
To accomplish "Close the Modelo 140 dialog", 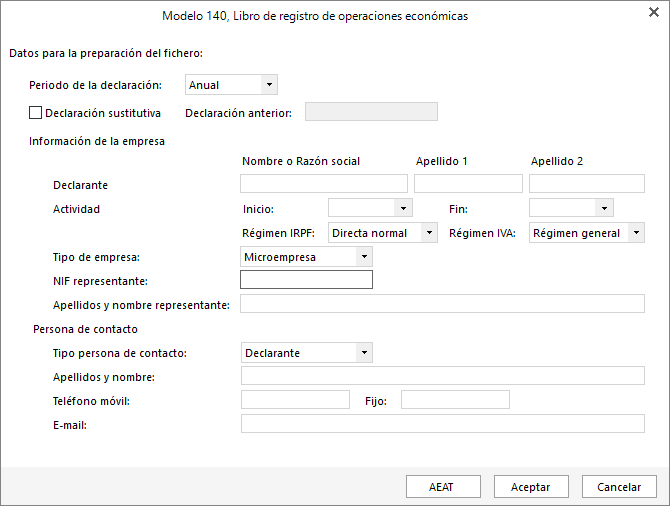I will tap(653, 12).
